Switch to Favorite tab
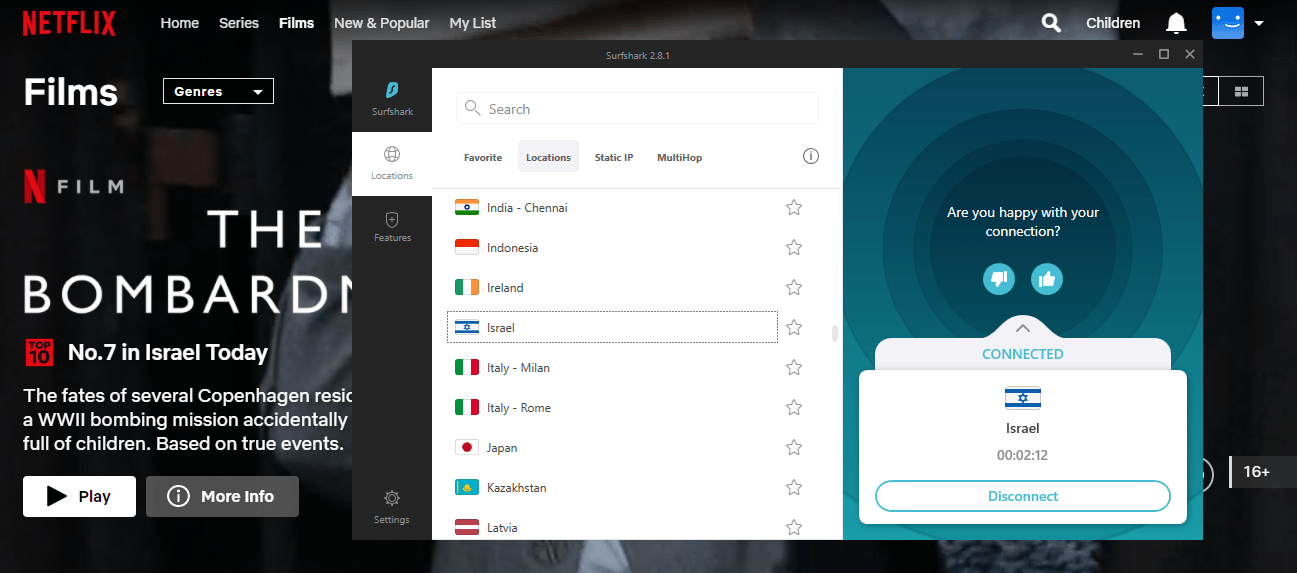This screenshot has width=1297, height=573. click(483, 157)
